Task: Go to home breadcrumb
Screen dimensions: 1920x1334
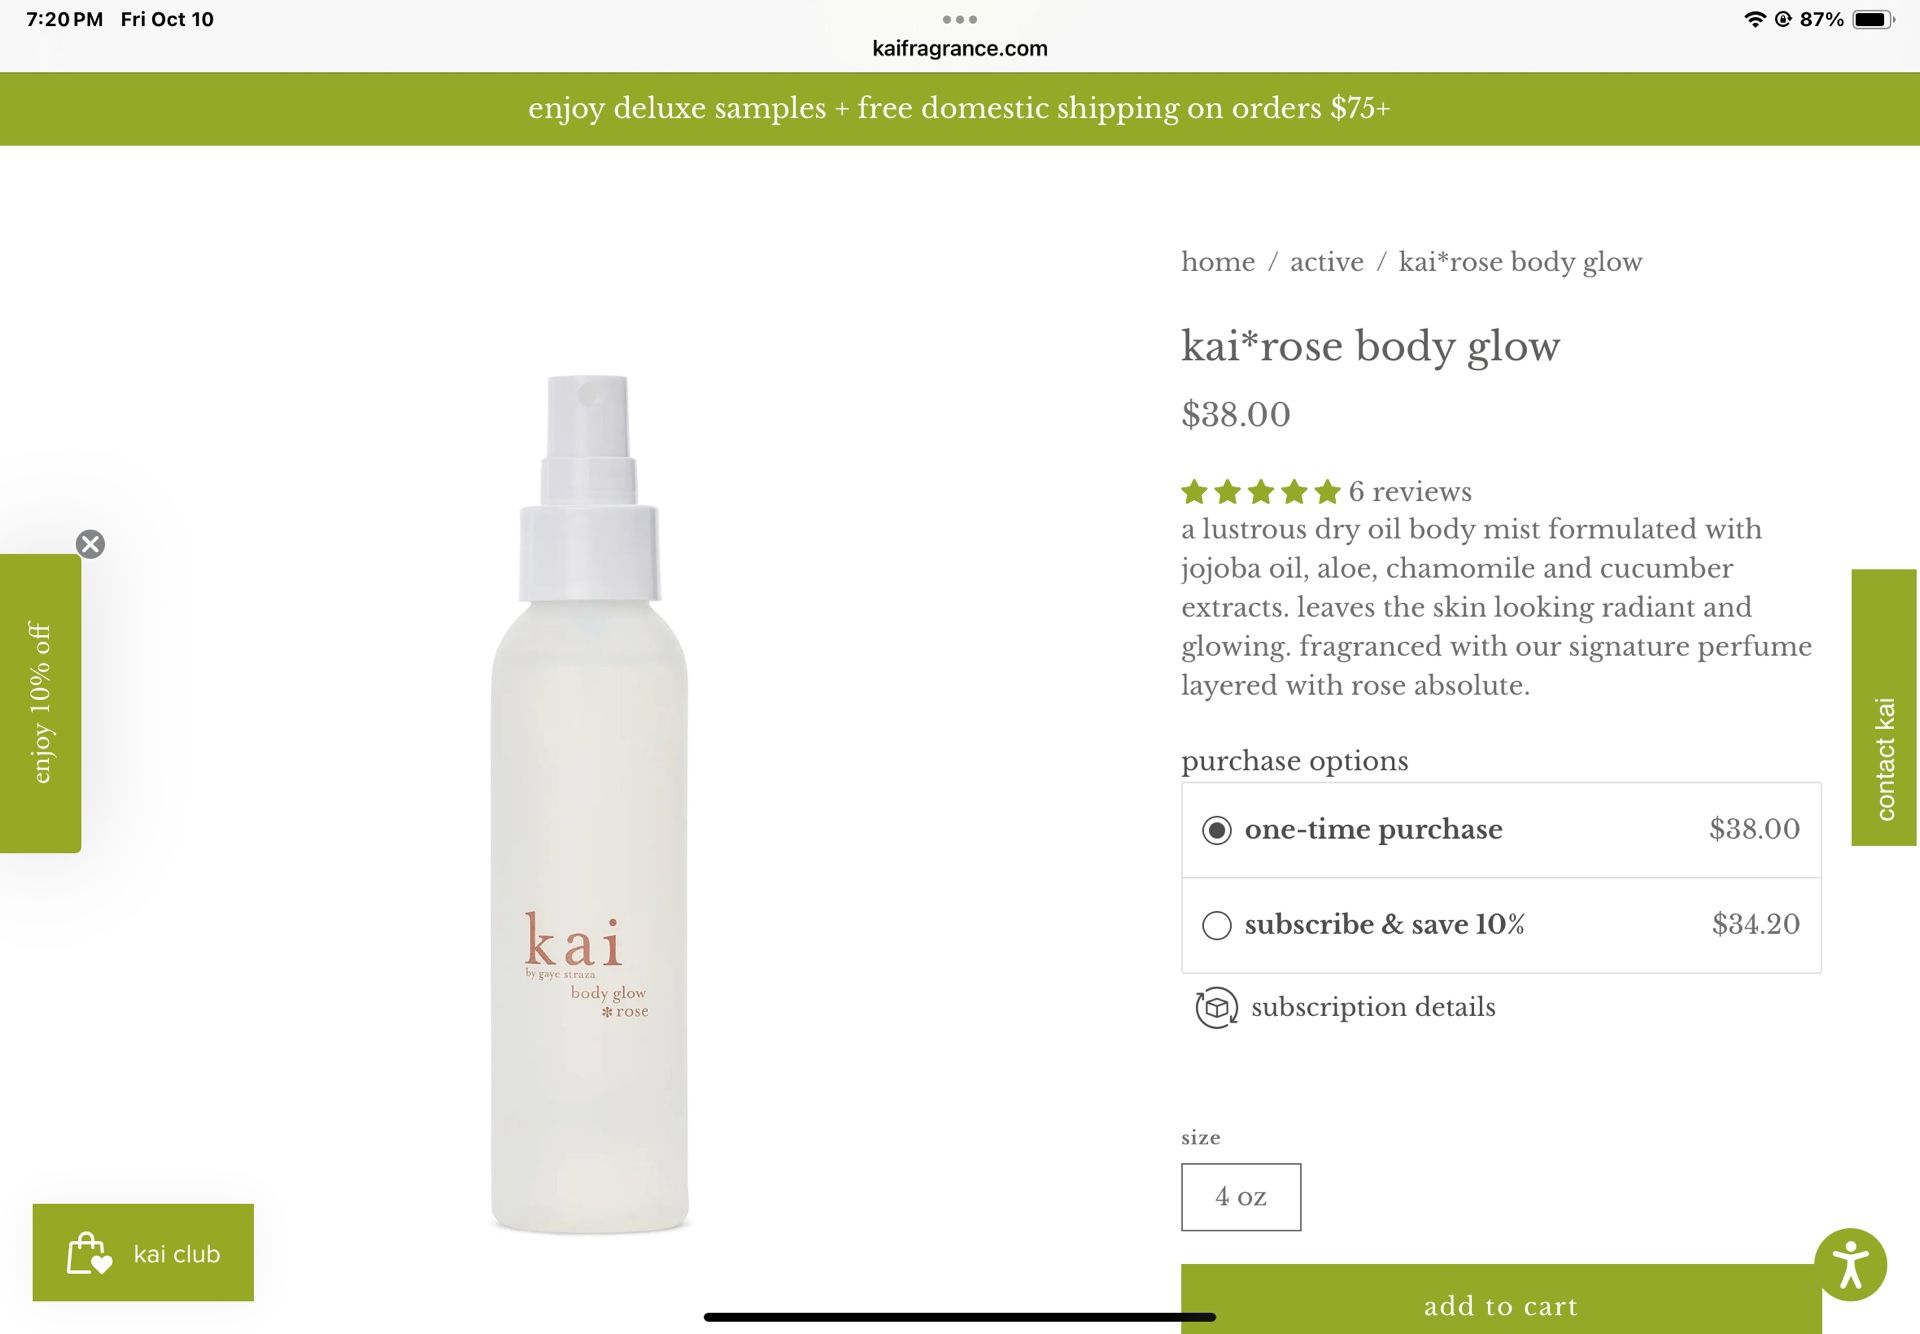Action: tap(1217, 262)
